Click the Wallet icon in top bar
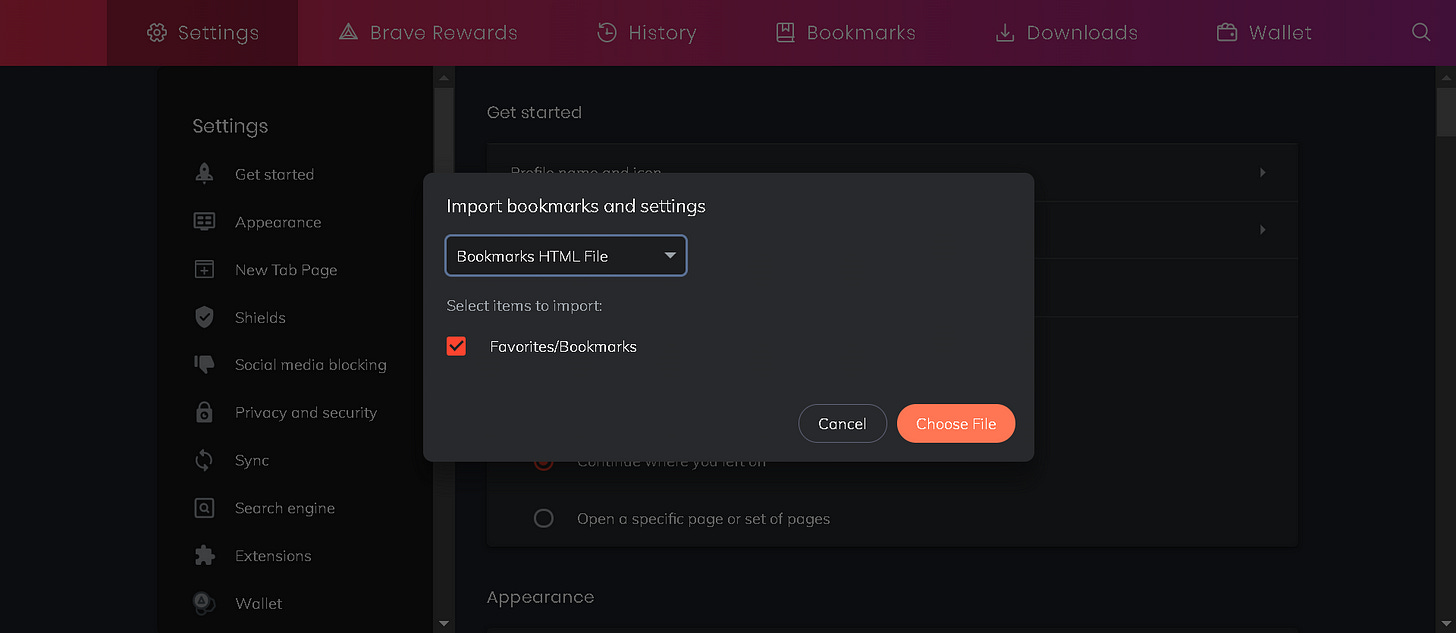The width and height of the screenshot is (1456, 633). point(1227,32)
